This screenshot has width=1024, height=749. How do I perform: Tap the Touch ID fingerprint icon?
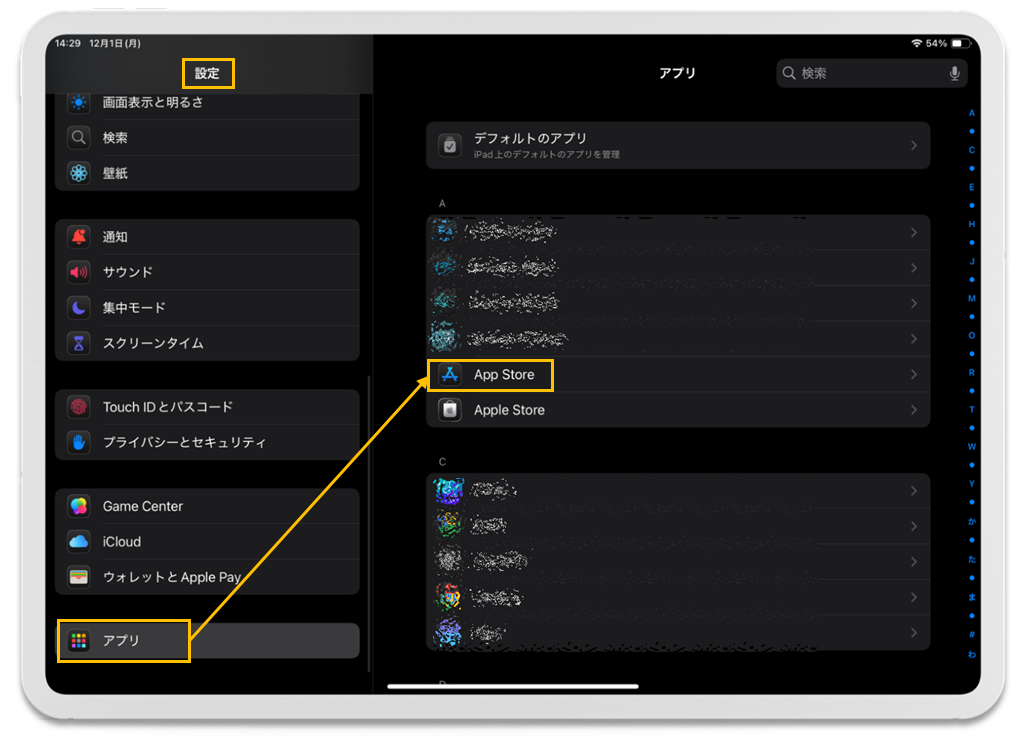[x=79, y=407]
